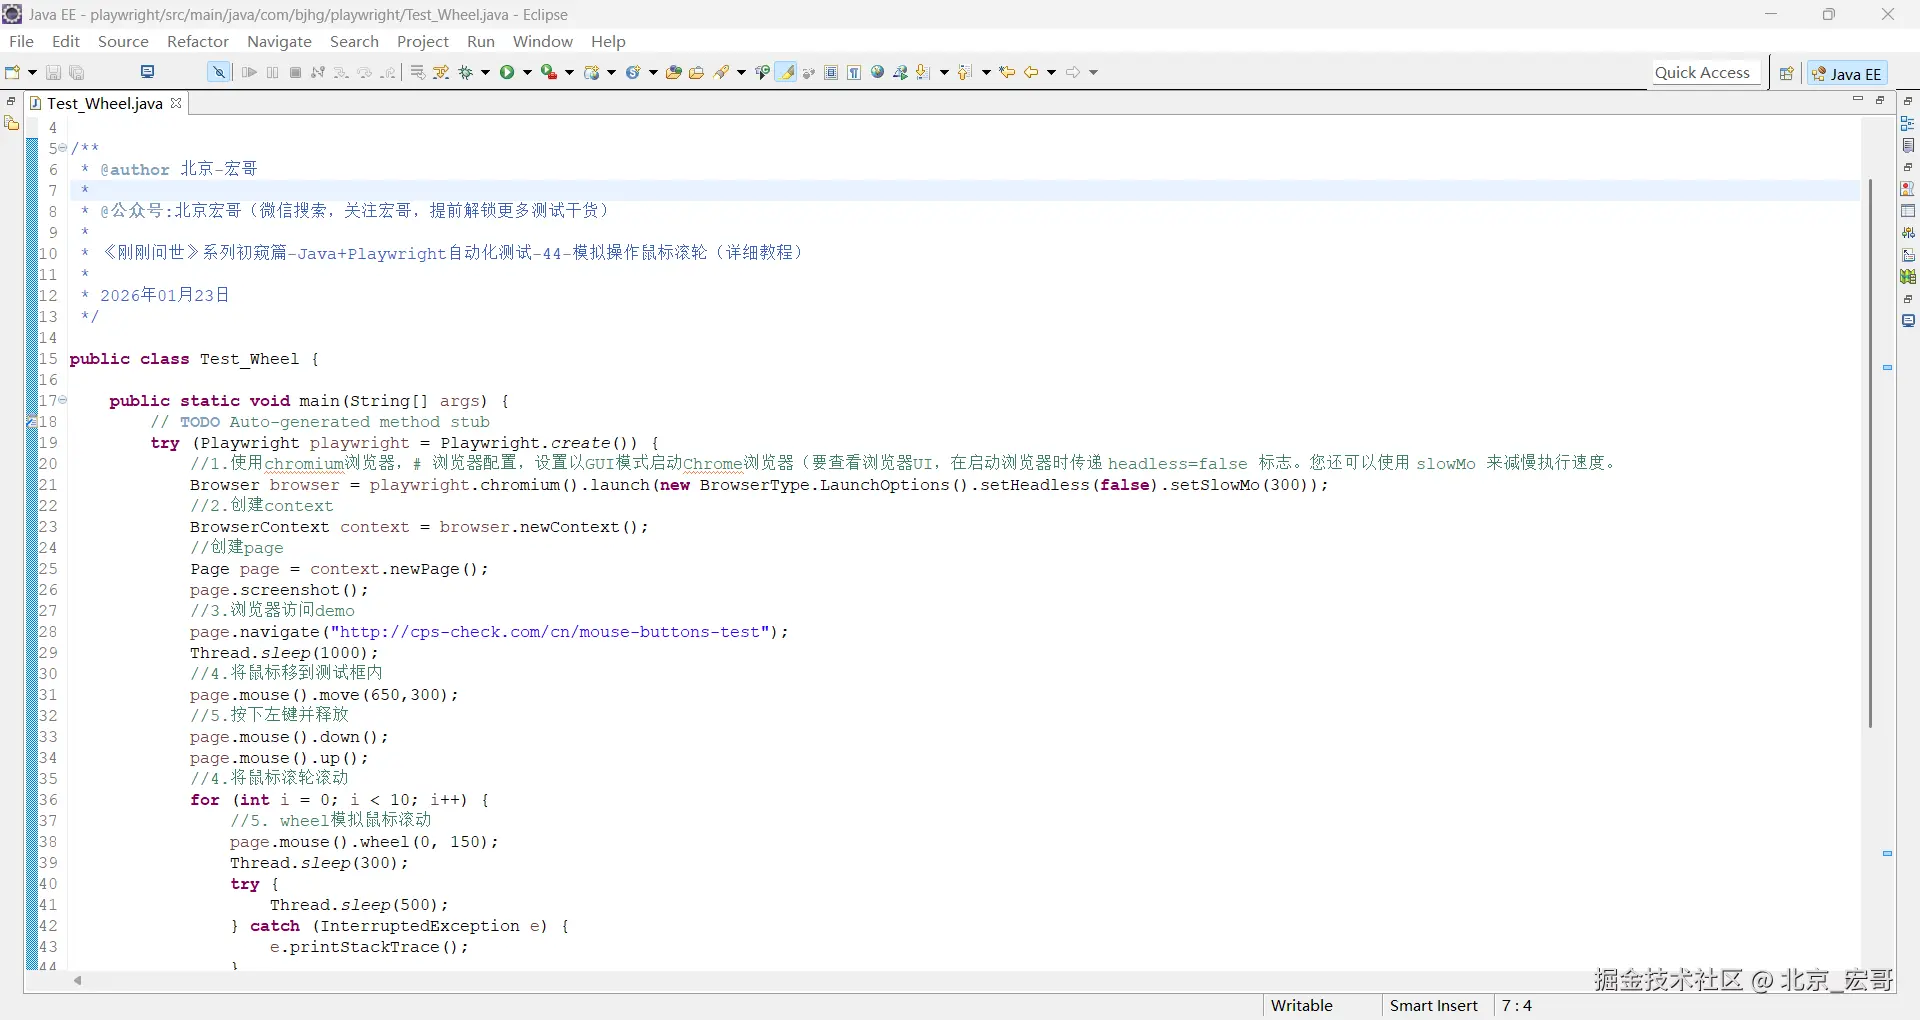Screen dimensions: 1920x1020
Task: Toggle Skip All Breakpoints button
Action: pyautogui.click(x=218, y=72)
